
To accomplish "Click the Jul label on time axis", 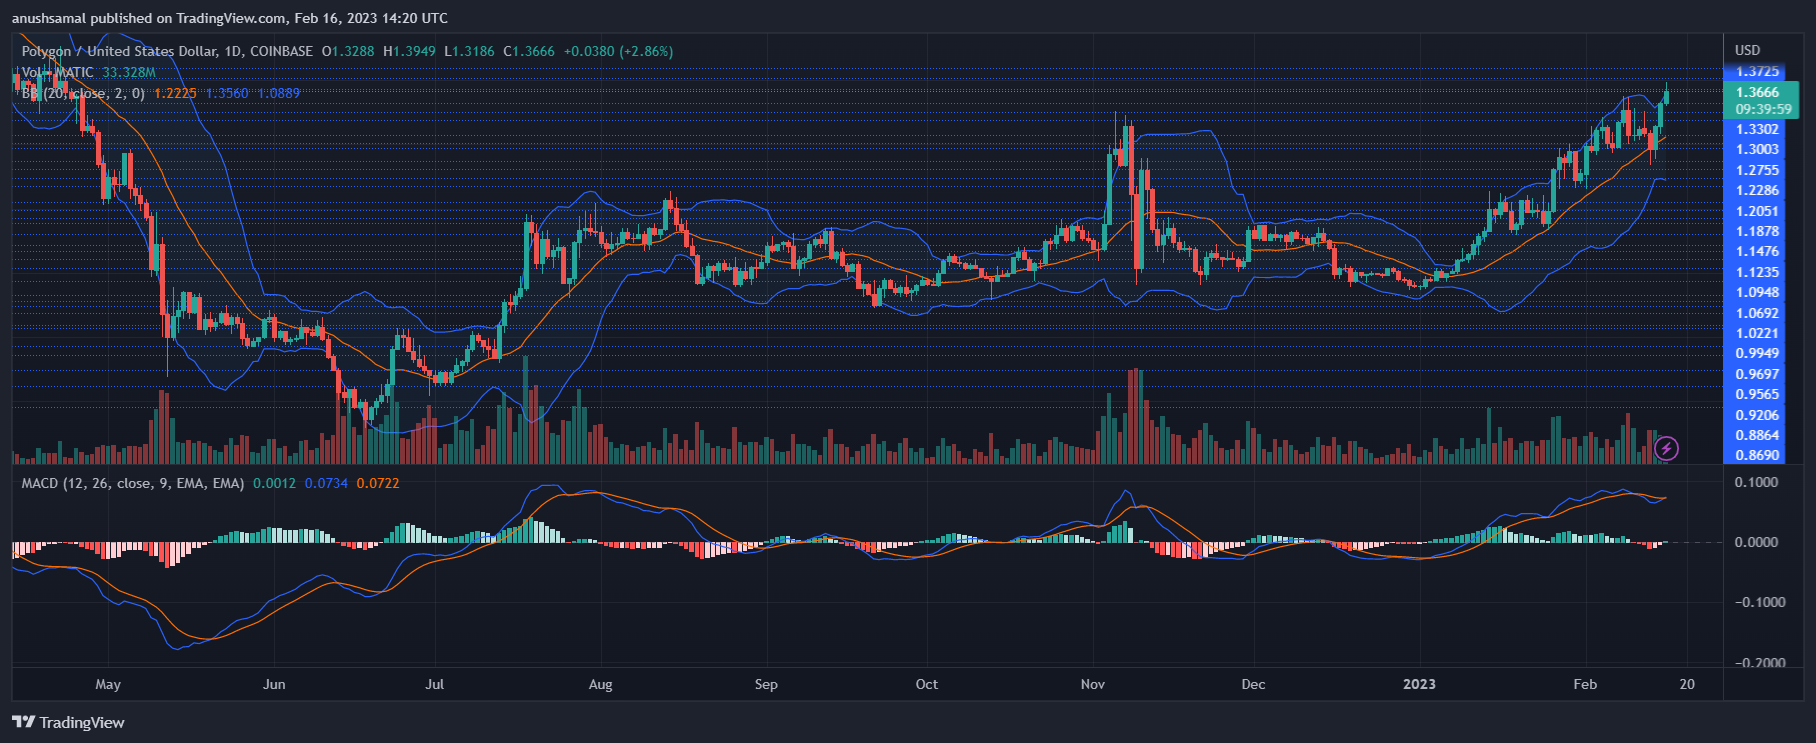I will point(434,684).
